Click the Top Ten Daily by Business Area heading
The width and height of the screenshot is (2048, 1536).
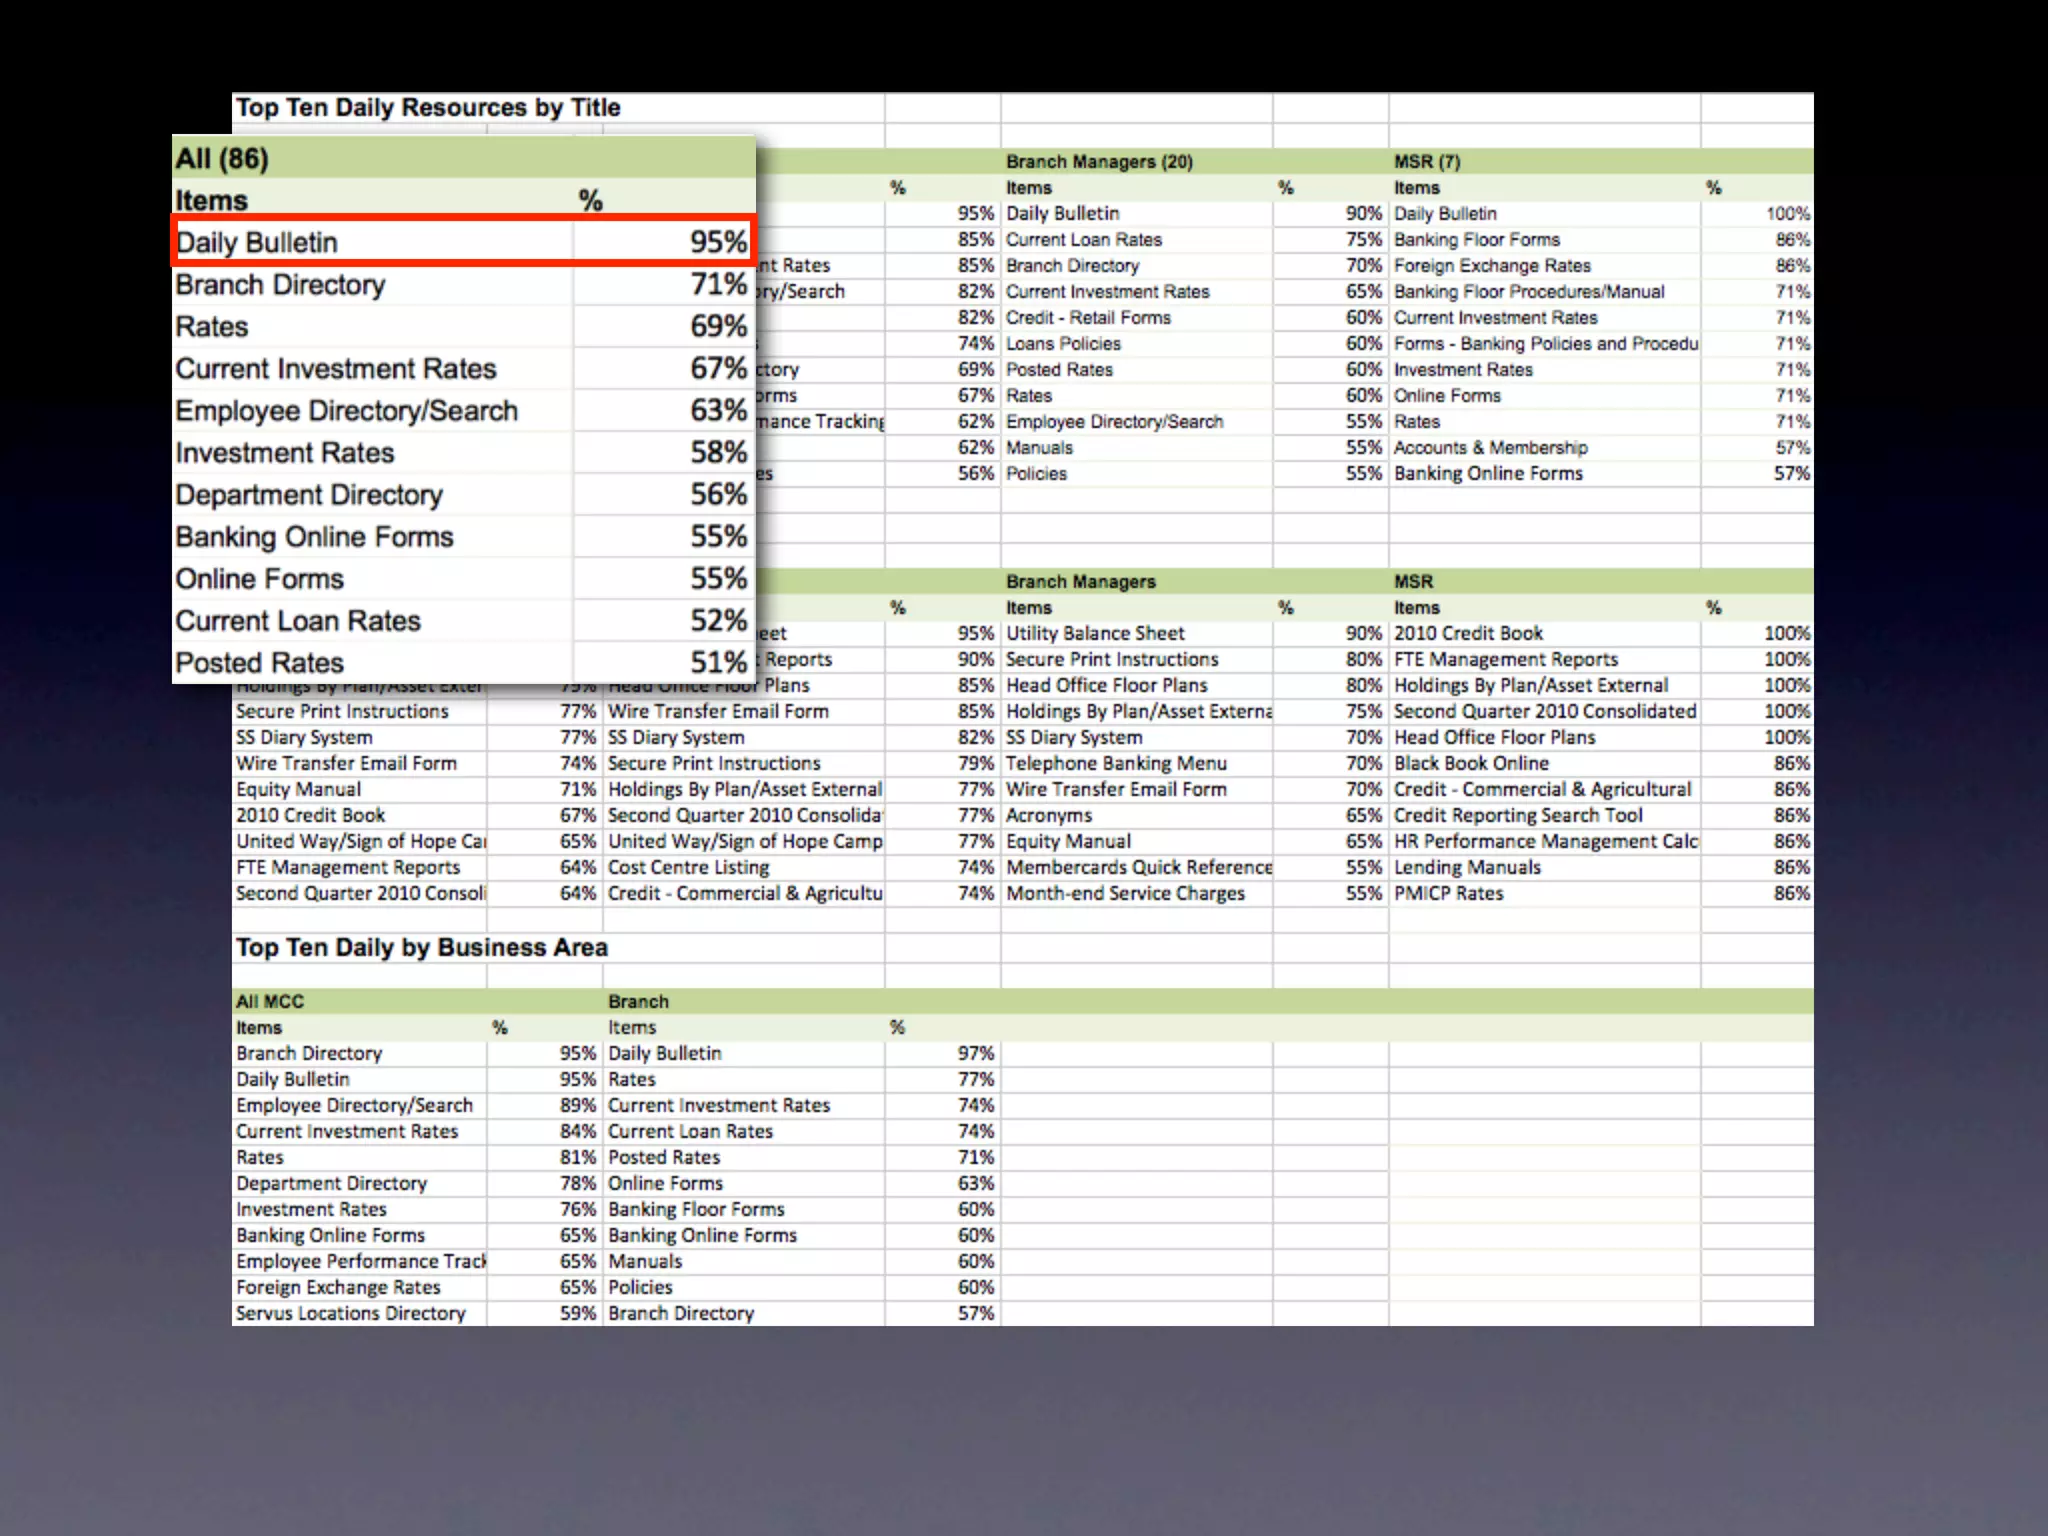421,948
